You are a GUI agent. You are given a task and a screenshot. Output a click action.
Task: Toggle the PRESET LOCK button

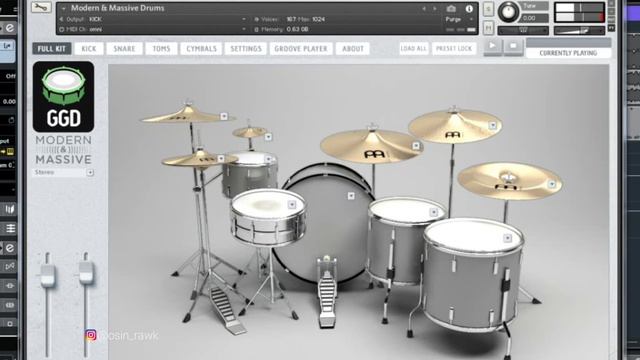[x=453, y=49]
